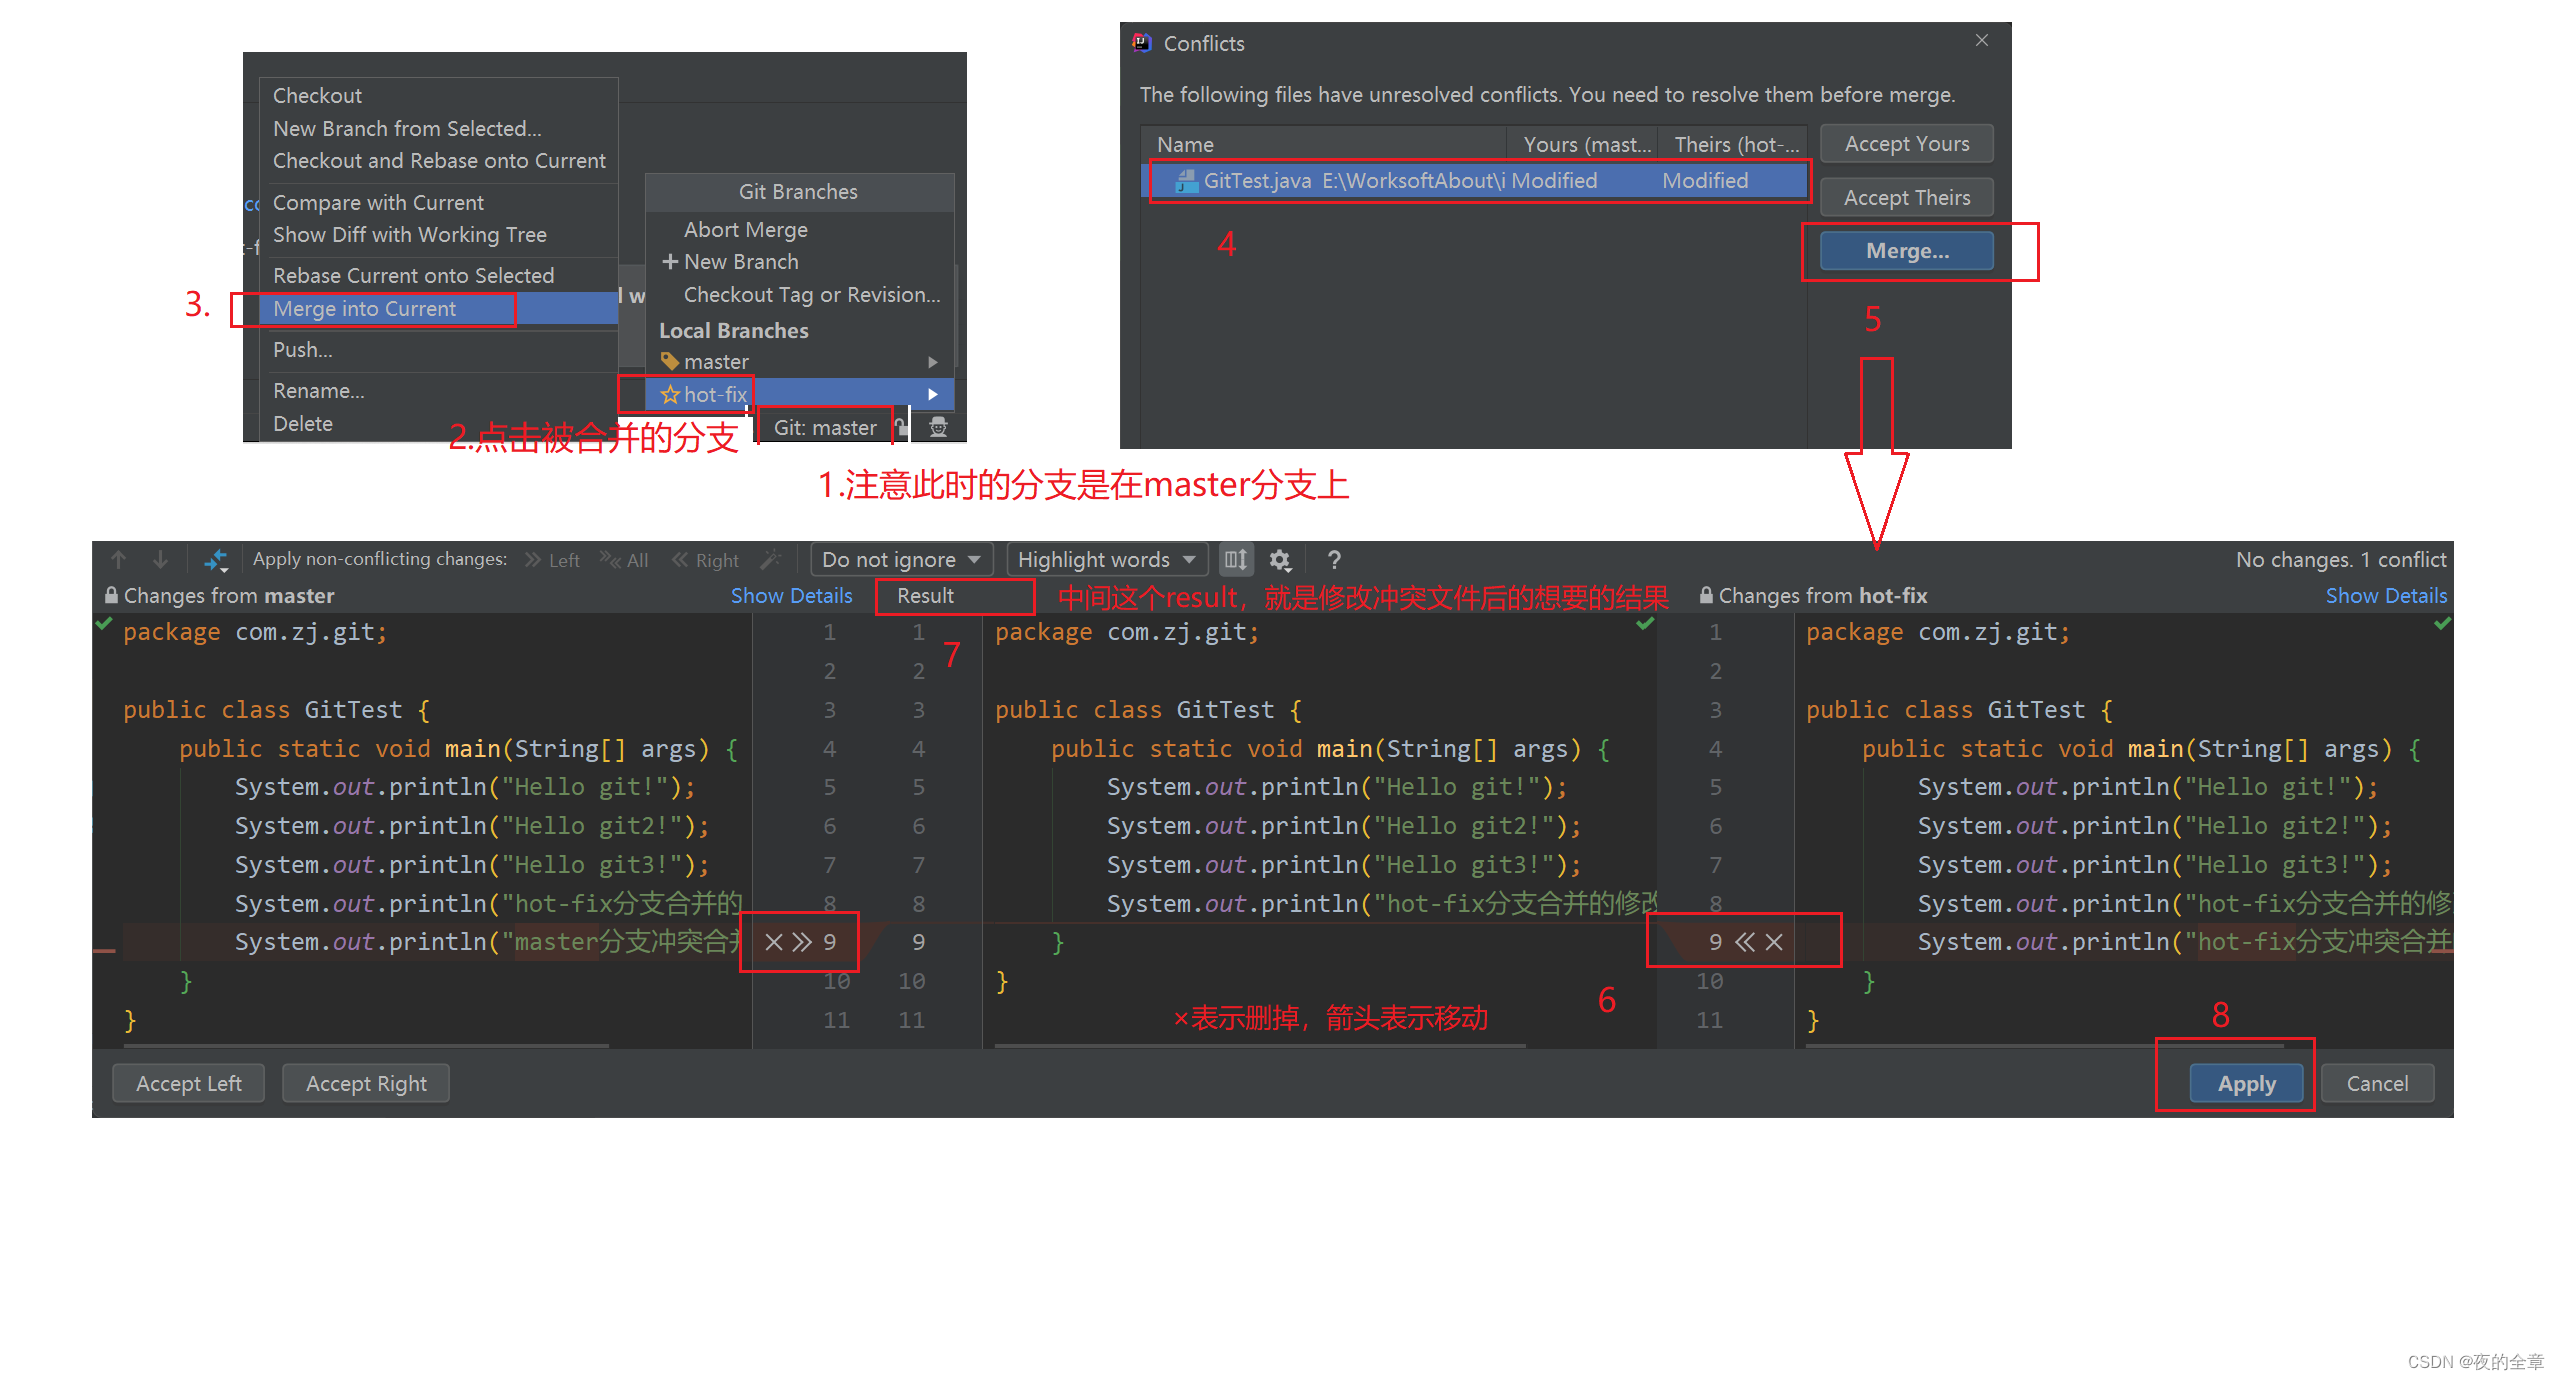Apply non-conflicting changes from Right

pyautogui.click(x=705, y=560)
